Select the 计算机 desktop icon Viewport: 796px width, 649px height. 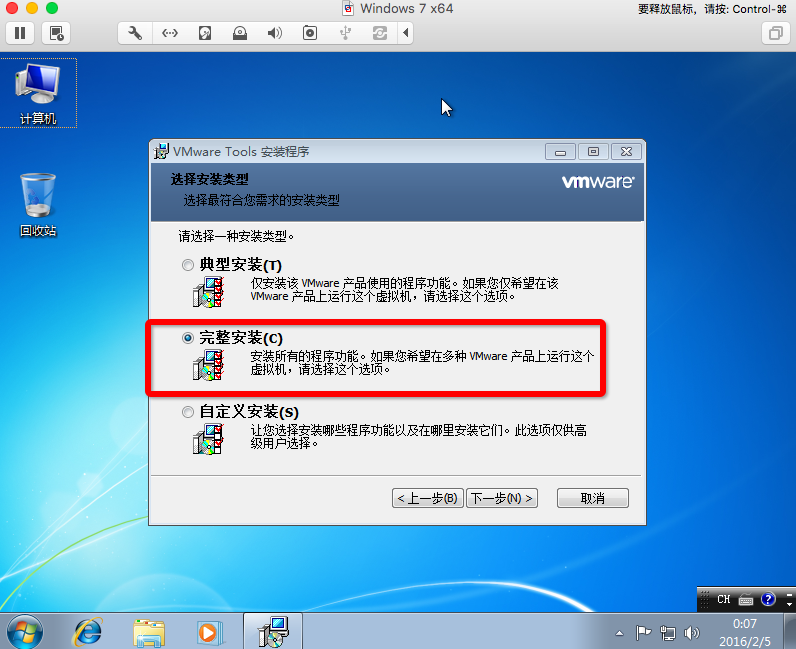pos(38,93)
